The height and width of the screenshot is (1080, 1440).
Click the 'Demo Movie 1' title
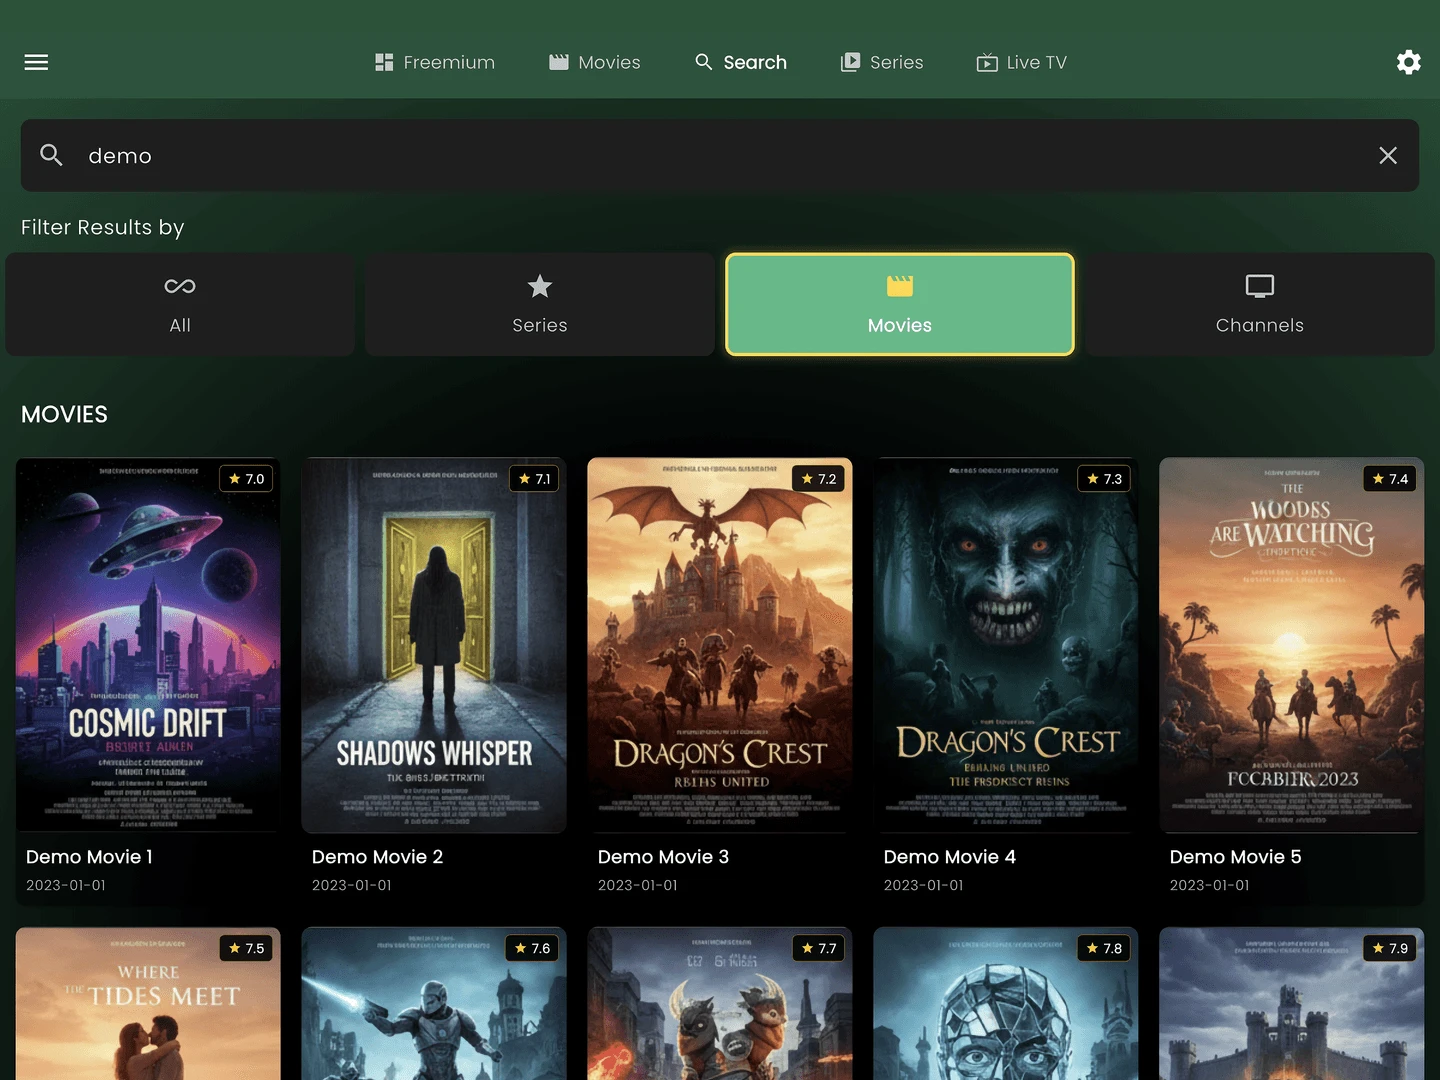tap(89, 857)
